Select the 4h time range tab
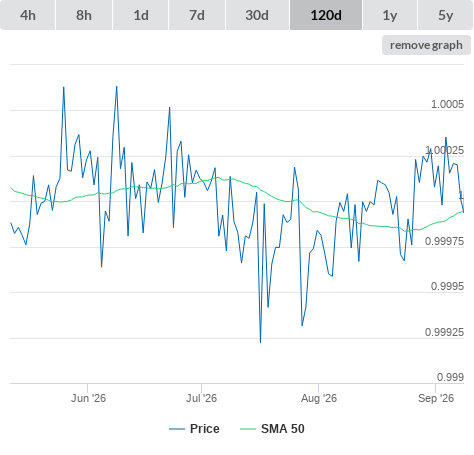 (x=28, y=15)
